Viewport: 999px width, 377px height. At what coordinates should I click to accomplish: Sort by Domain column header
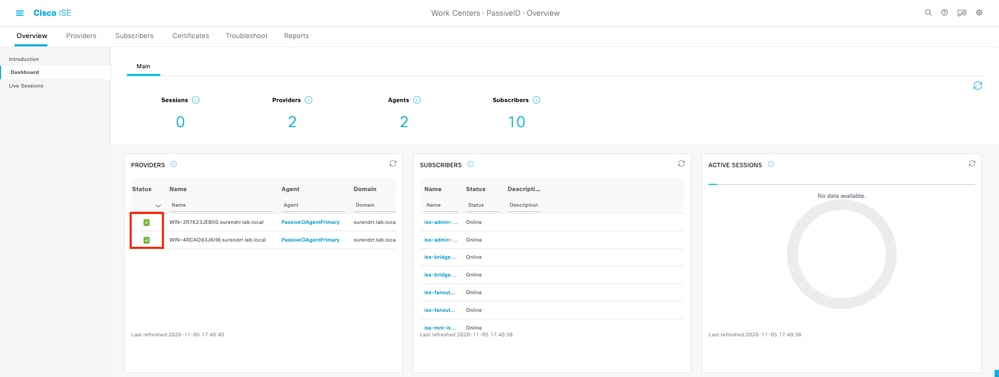tap(365, 189)
